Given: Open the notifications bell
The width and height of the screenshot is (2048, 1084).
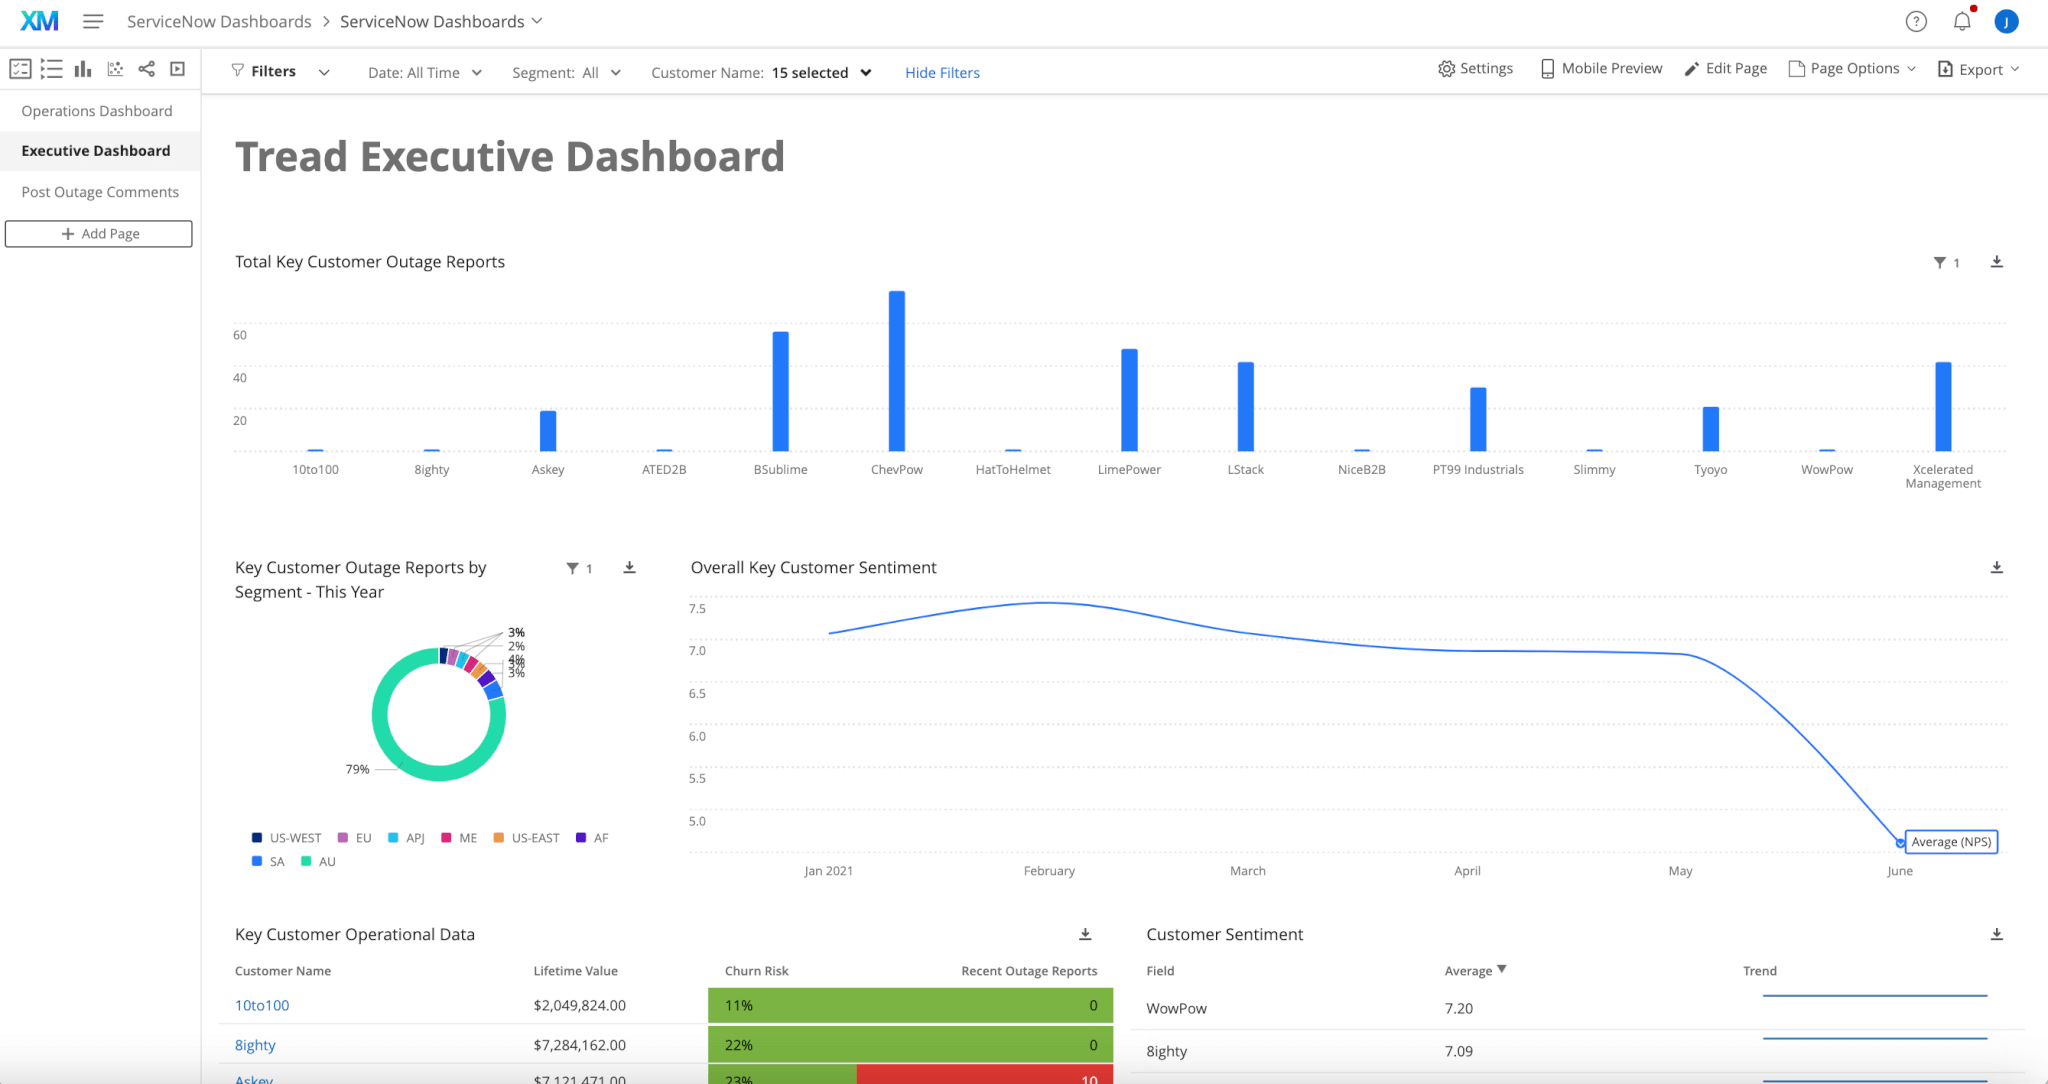Looking at the screenshot, I should [x=1962, y=20].
